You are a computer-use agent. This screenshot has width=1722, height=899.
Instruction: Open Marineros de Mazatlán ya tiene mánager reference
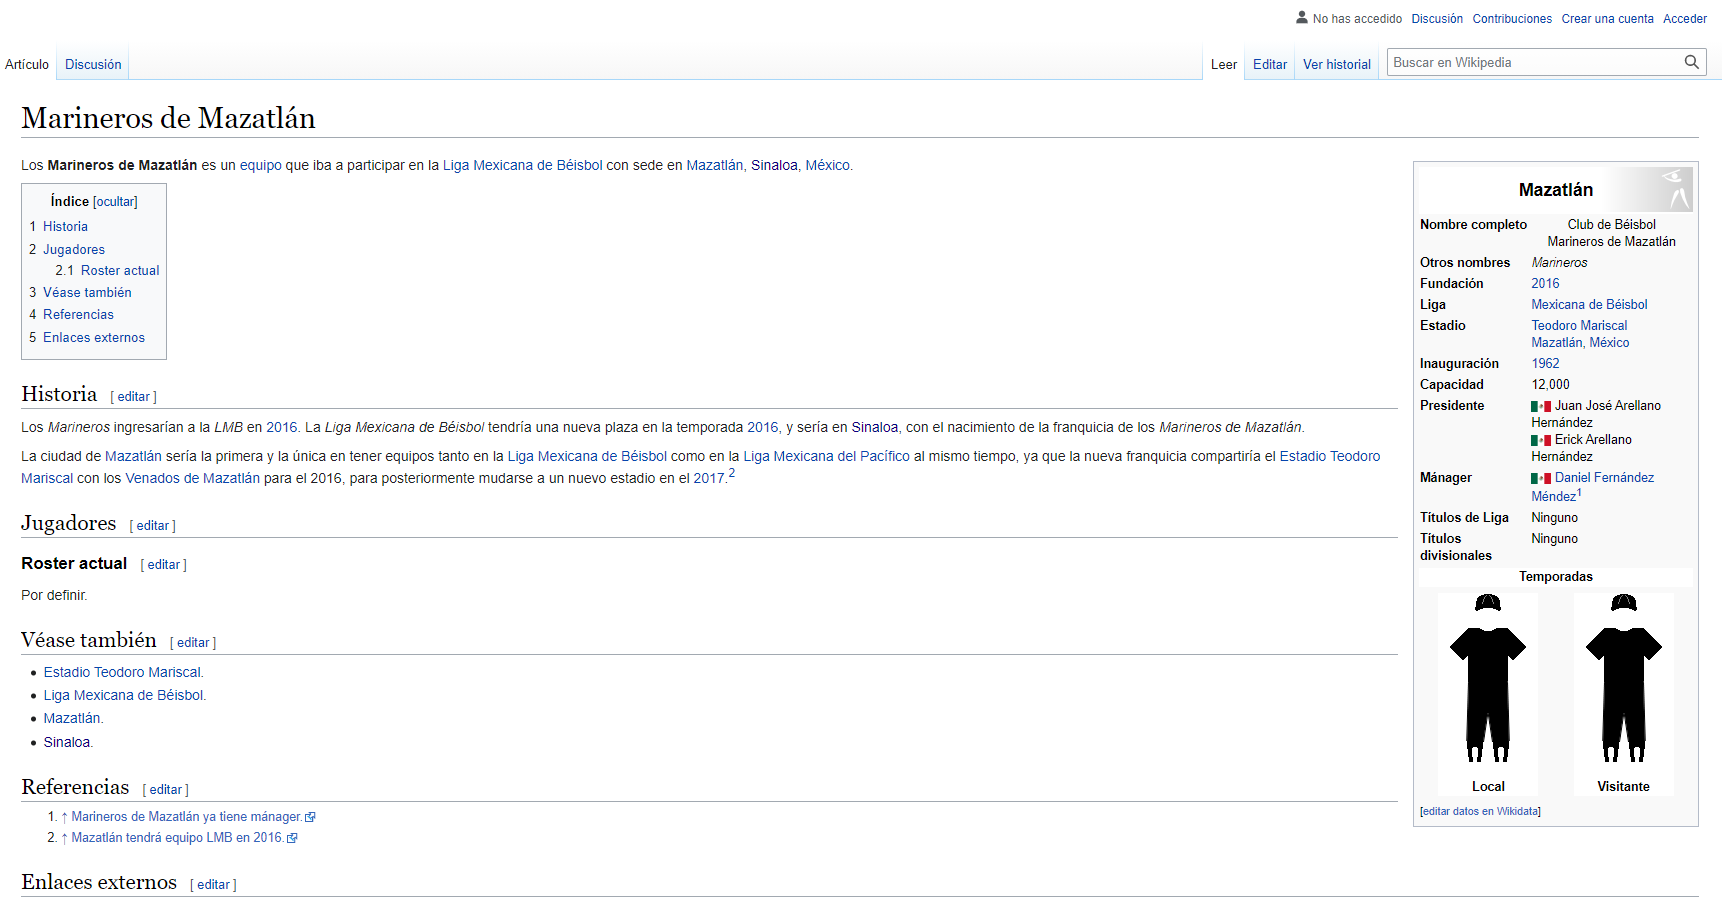[186, 817]
